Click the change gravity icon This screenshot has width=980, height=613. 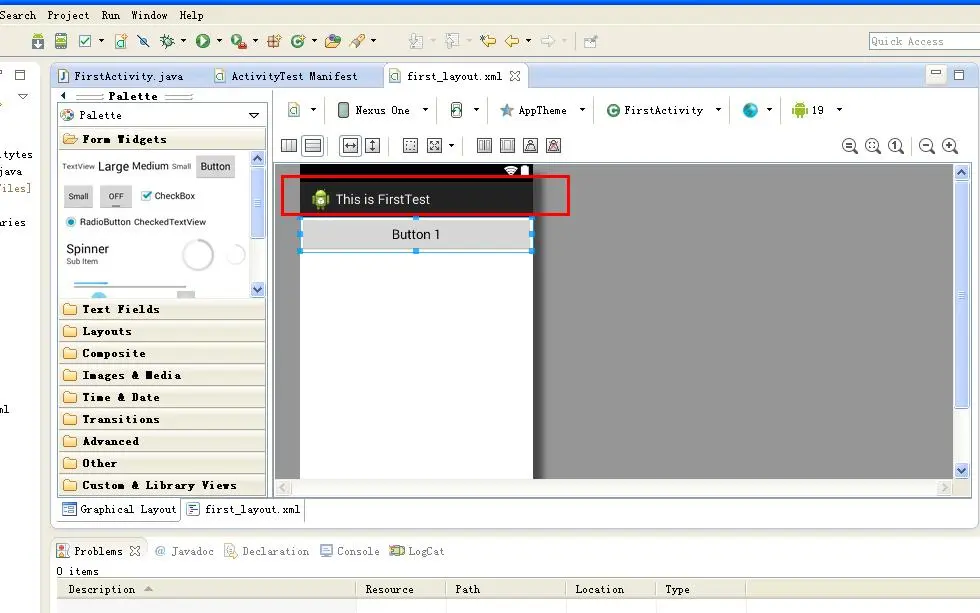[434, 146]
